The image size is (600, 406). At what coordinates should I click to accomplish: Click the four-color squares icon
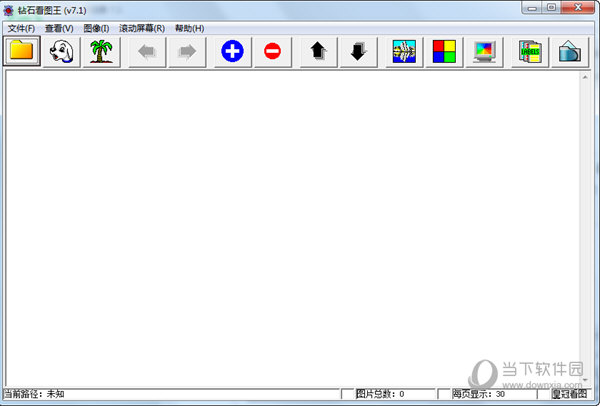click(x=444, y=51)
